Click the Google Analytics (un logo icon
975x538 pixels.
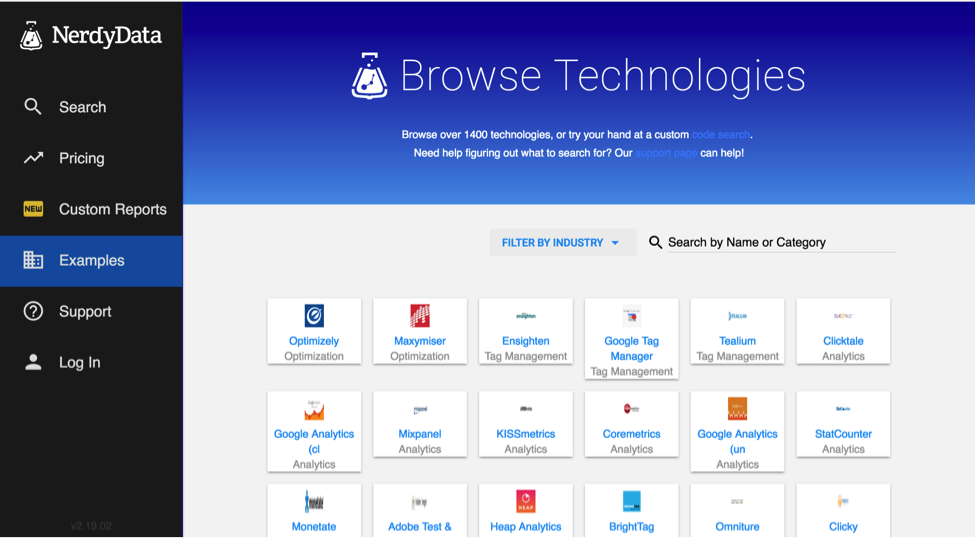(x=737, y=409)
